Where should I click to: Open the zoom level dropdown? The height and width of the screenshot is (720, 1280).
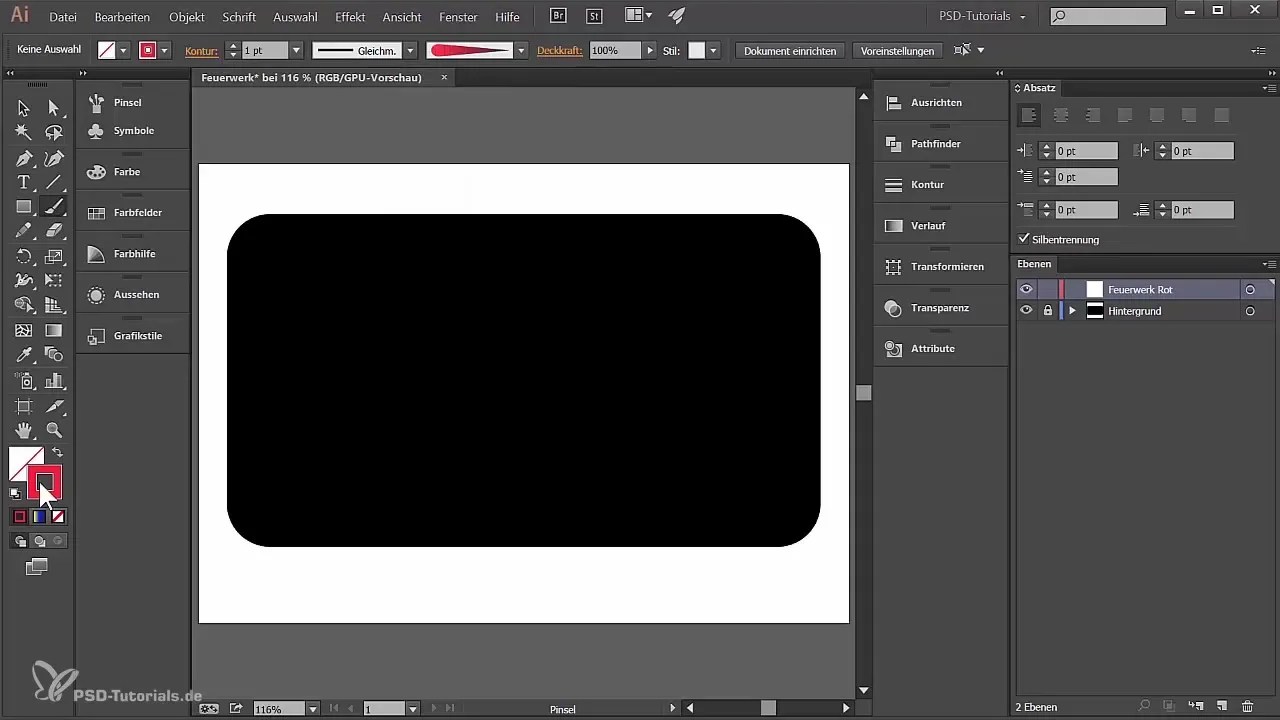pyautogui.click(x=313, y=708)
